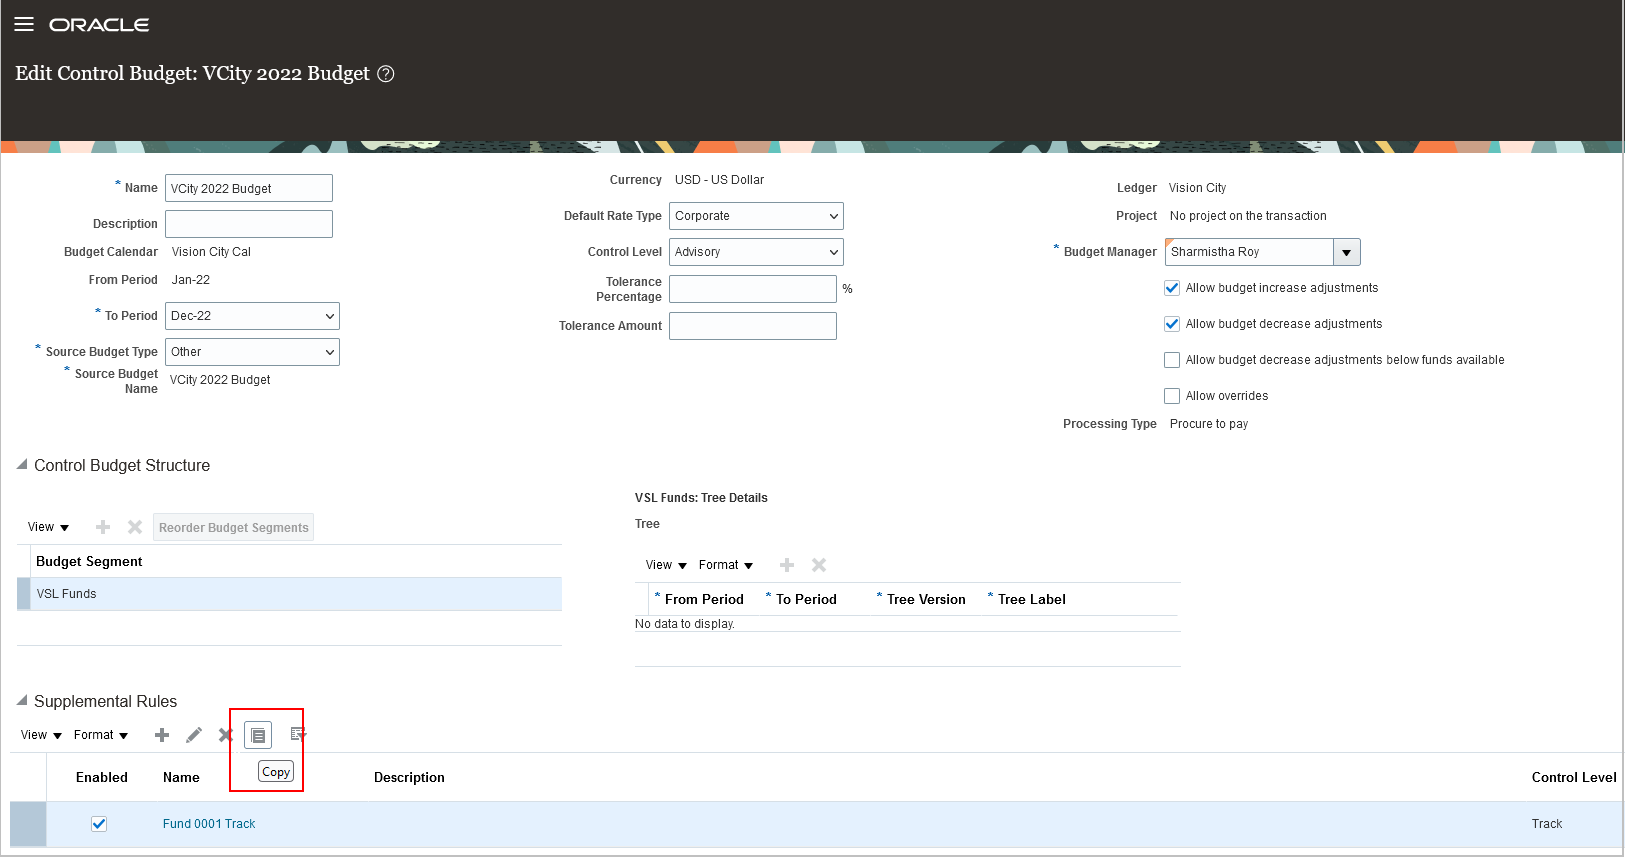Click Reorder Budget Segments button
The image size is (1625, 859).
coord(233,528)
